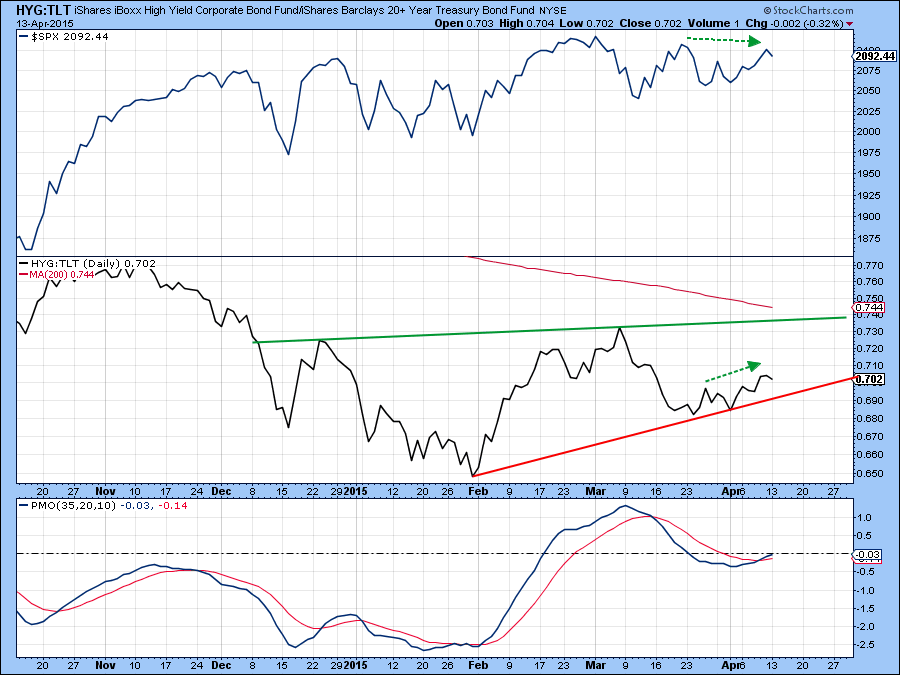Screen dimensions: 900x675
Task: Click 2015 on the date axis under the PMO panel
Action: pyautogui.click(x=356, y=665)
